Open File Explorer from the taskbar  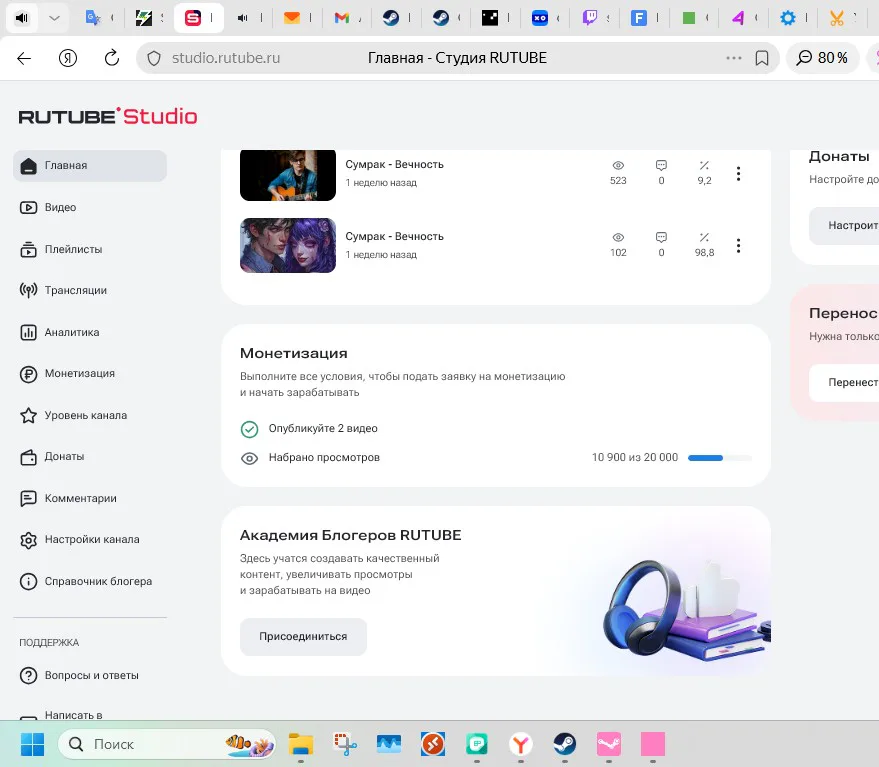(x=301, y=745)
